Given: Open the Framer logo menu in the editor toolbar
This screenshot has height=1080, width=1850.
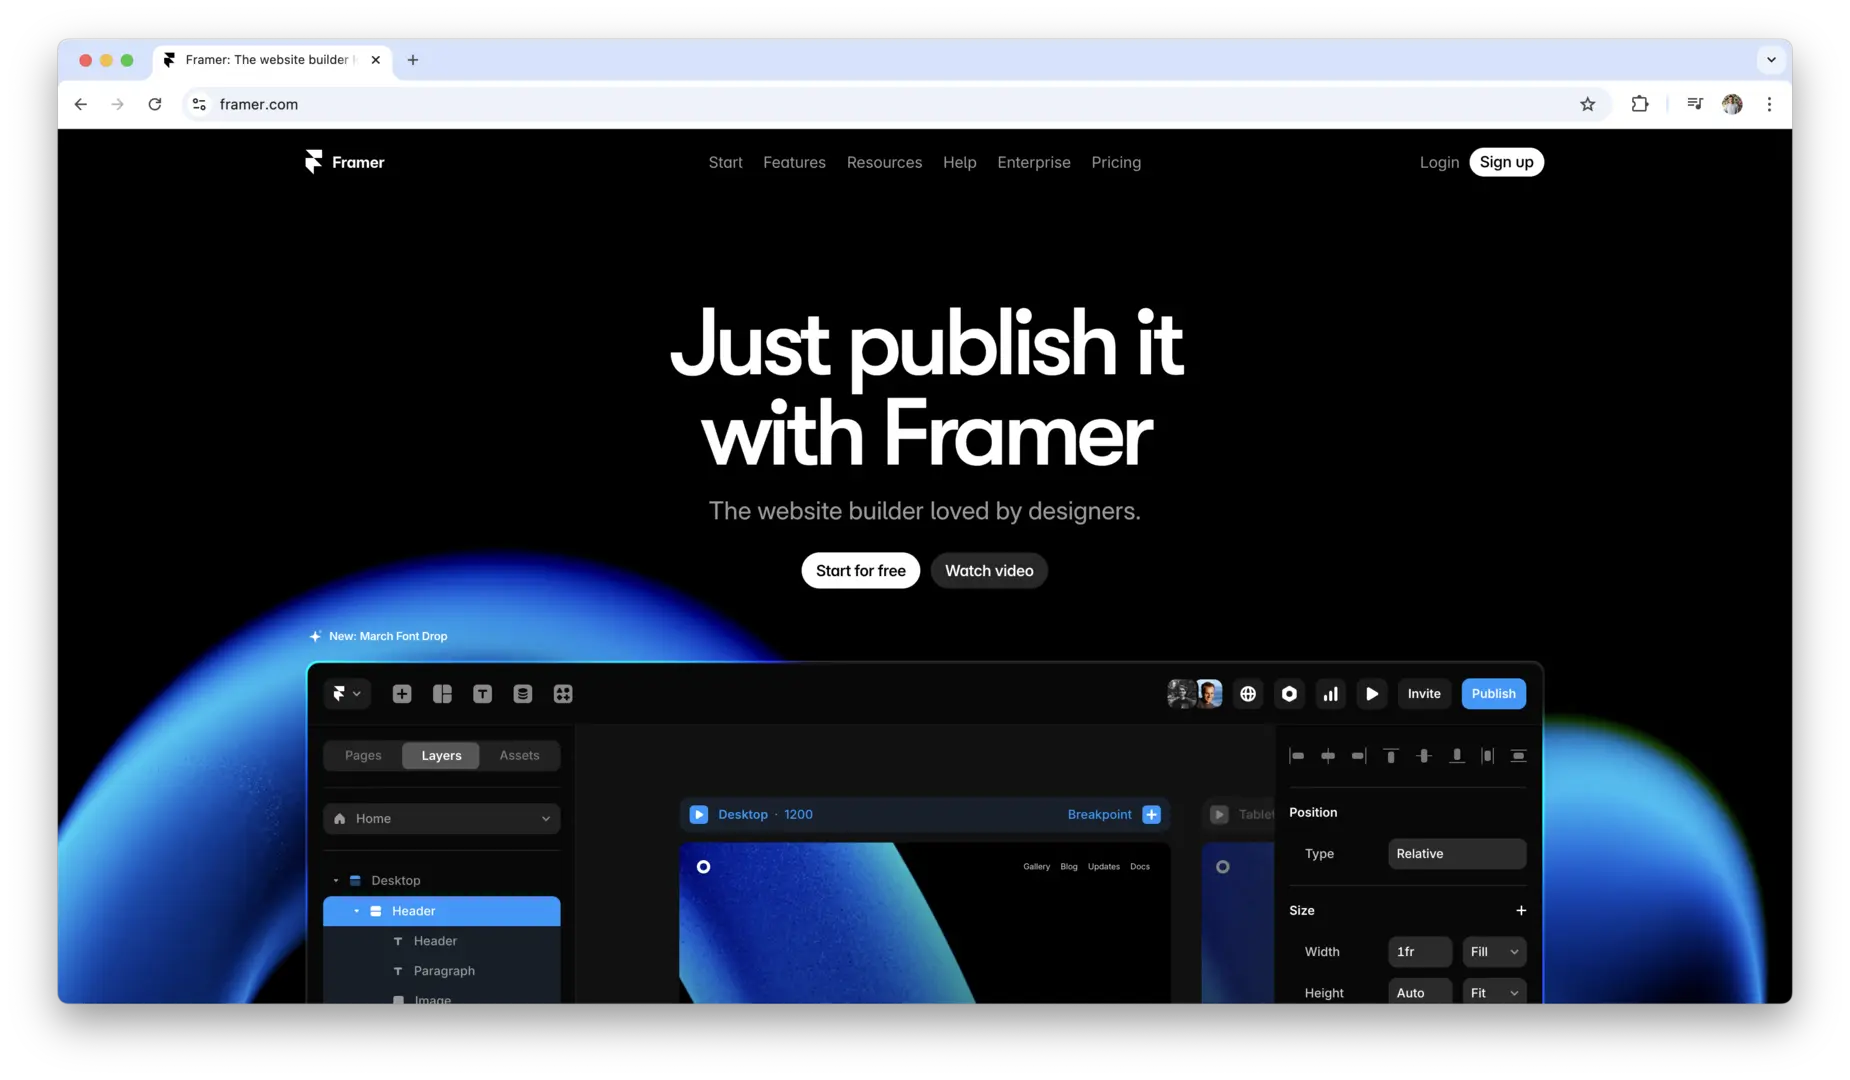Looking at the screenshot, I should pyautogui.click(x=347, y=694).
